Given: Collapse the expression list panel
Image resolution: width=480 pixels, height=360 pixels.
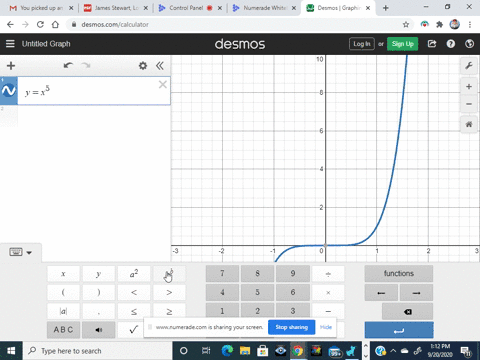Looking at the screenshot, I should [x=160, y=66].
